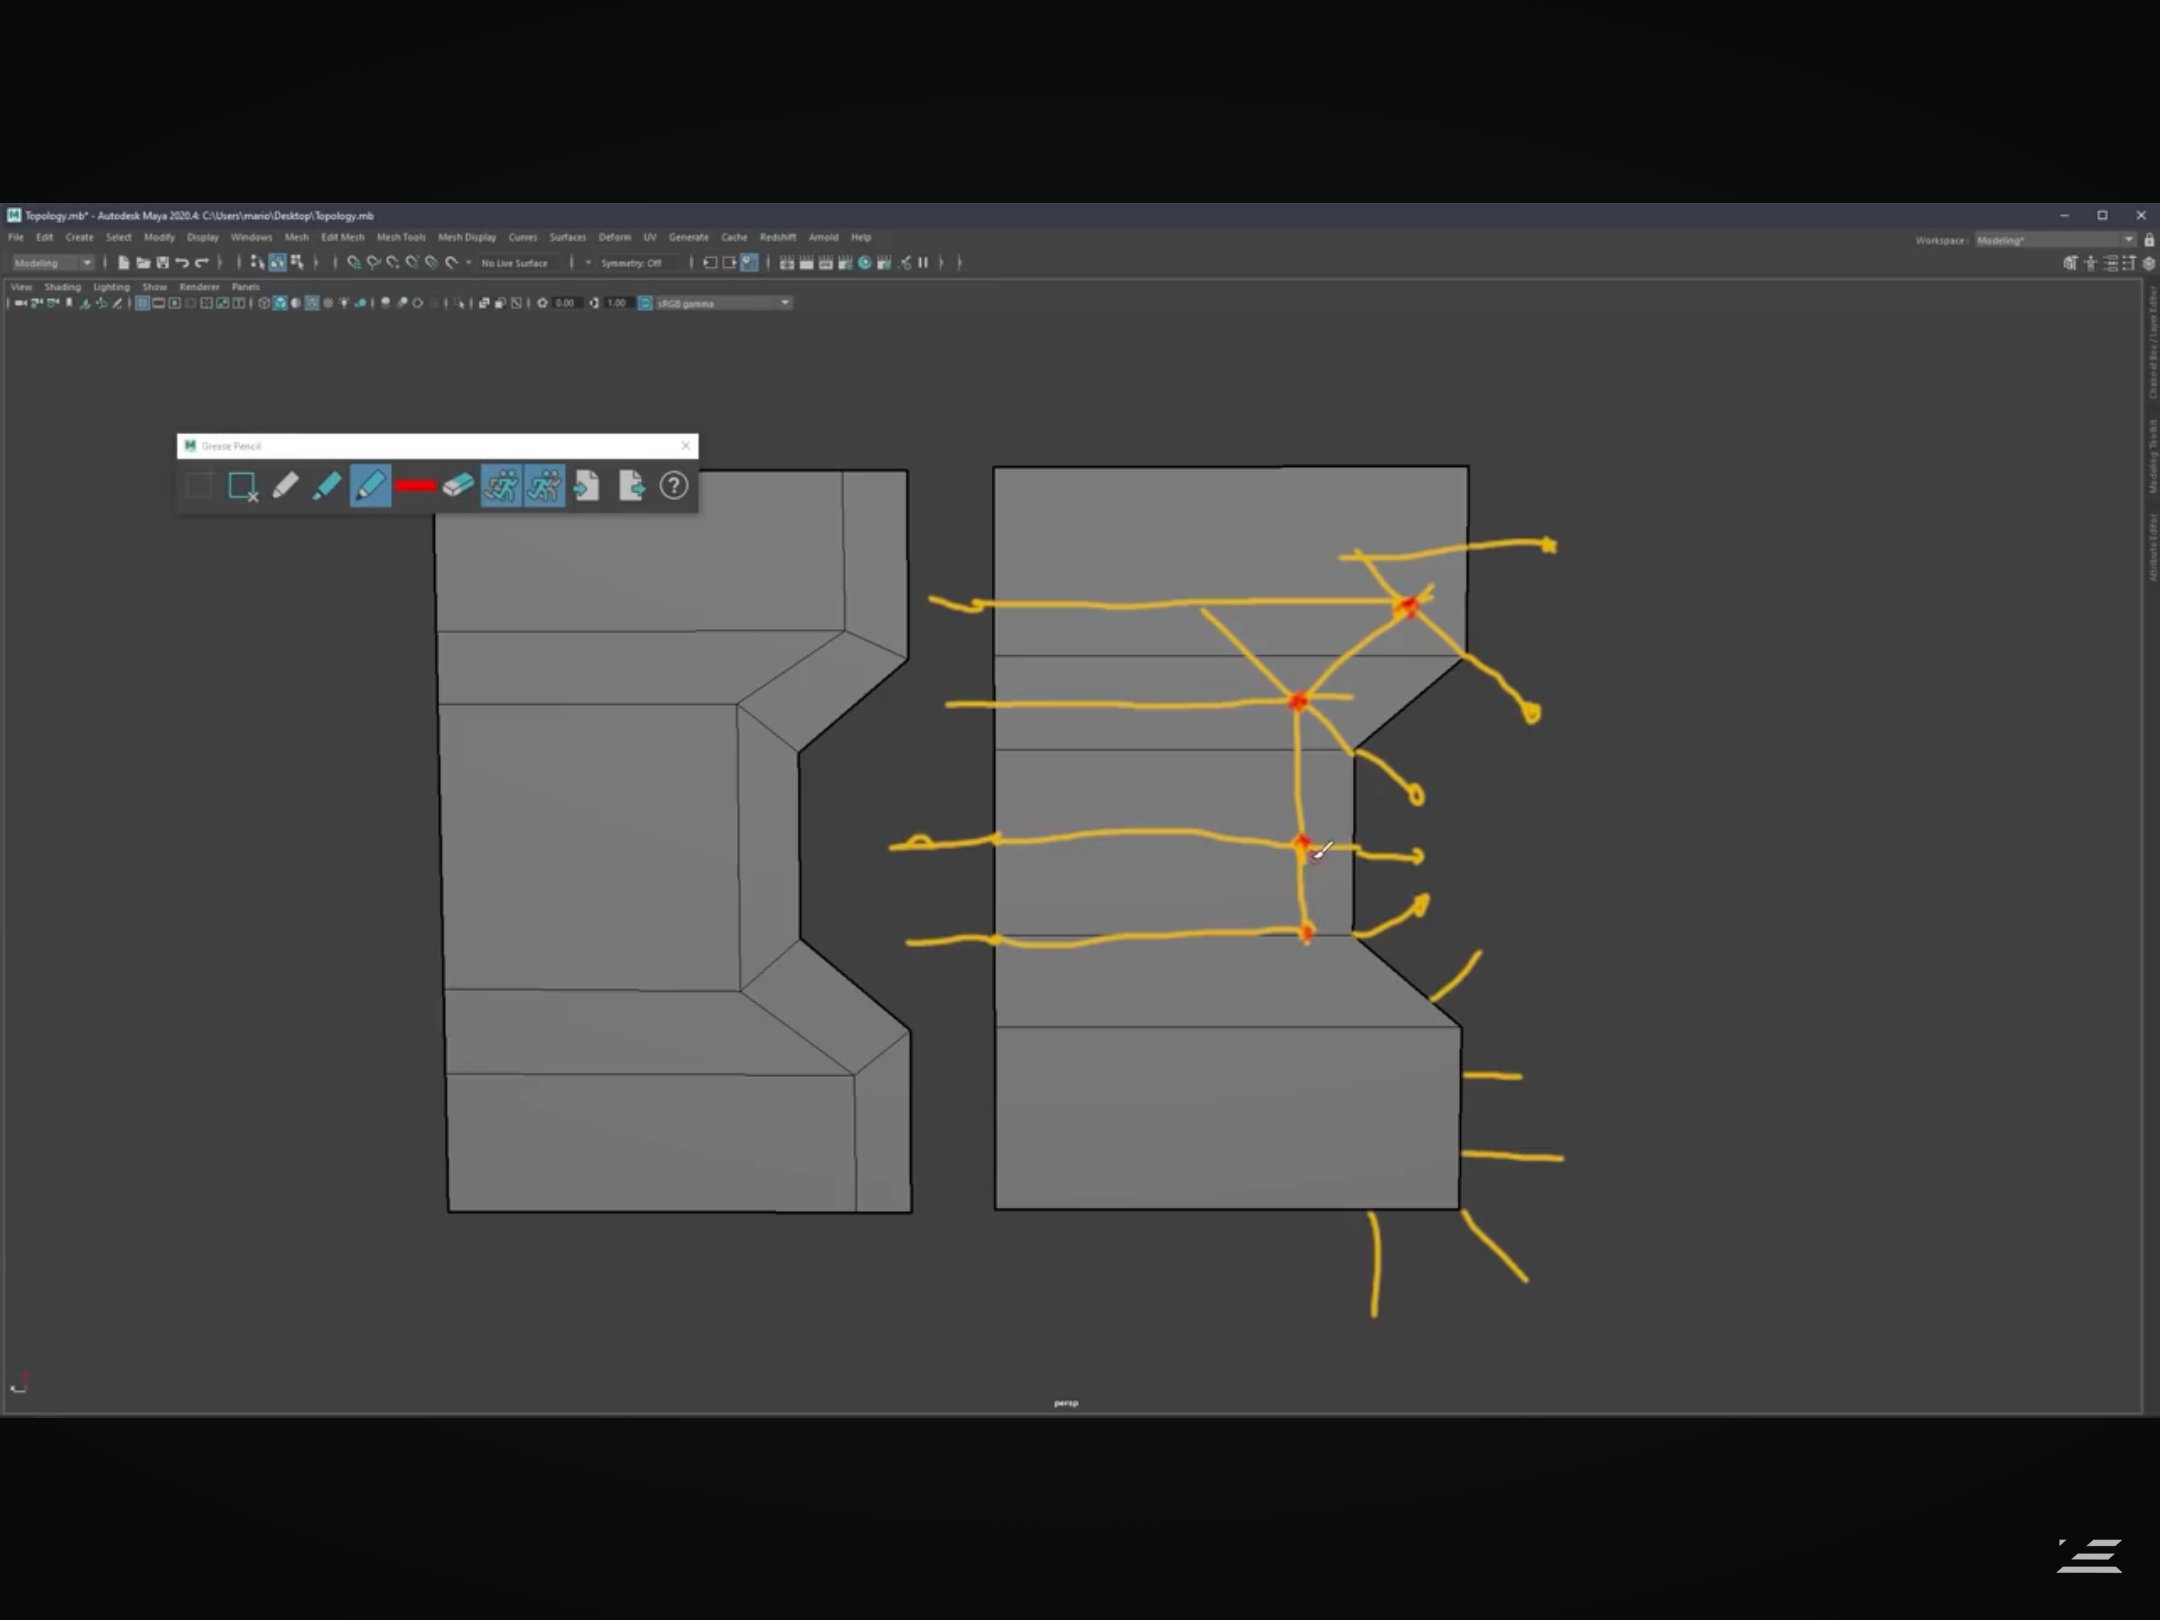Pick the gray pencil drawing tool
This screenshot has height=1620, width=2160.
tap(285, 487)
